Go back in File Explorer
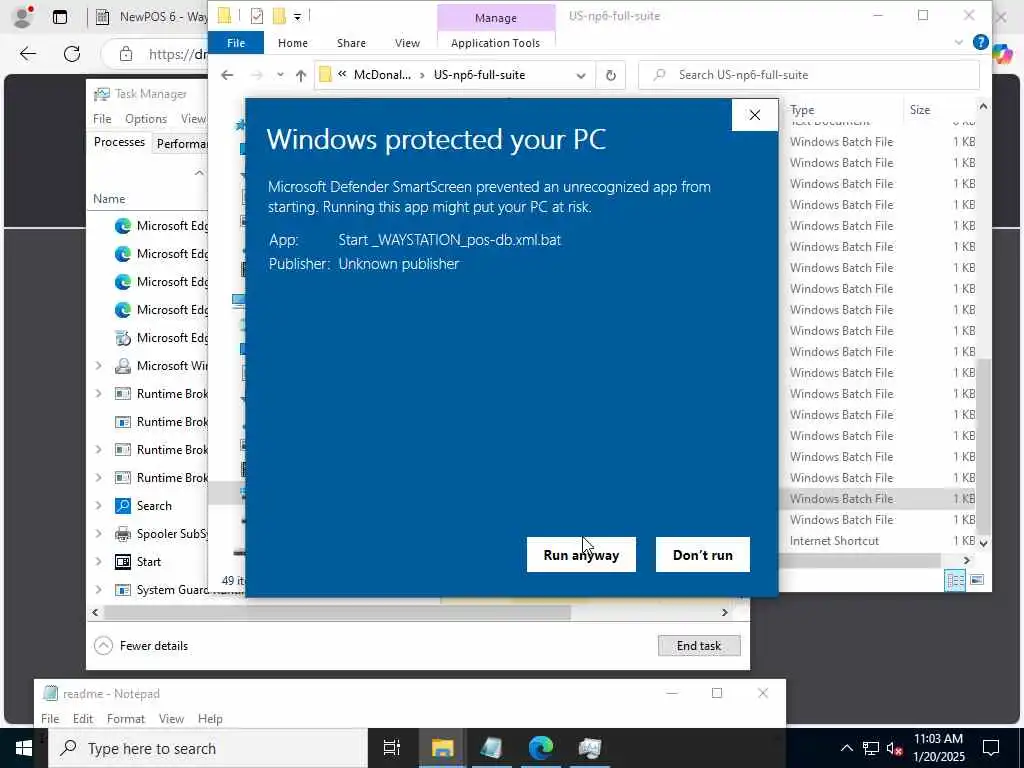 pyautogui.click(x=227, y=75)
